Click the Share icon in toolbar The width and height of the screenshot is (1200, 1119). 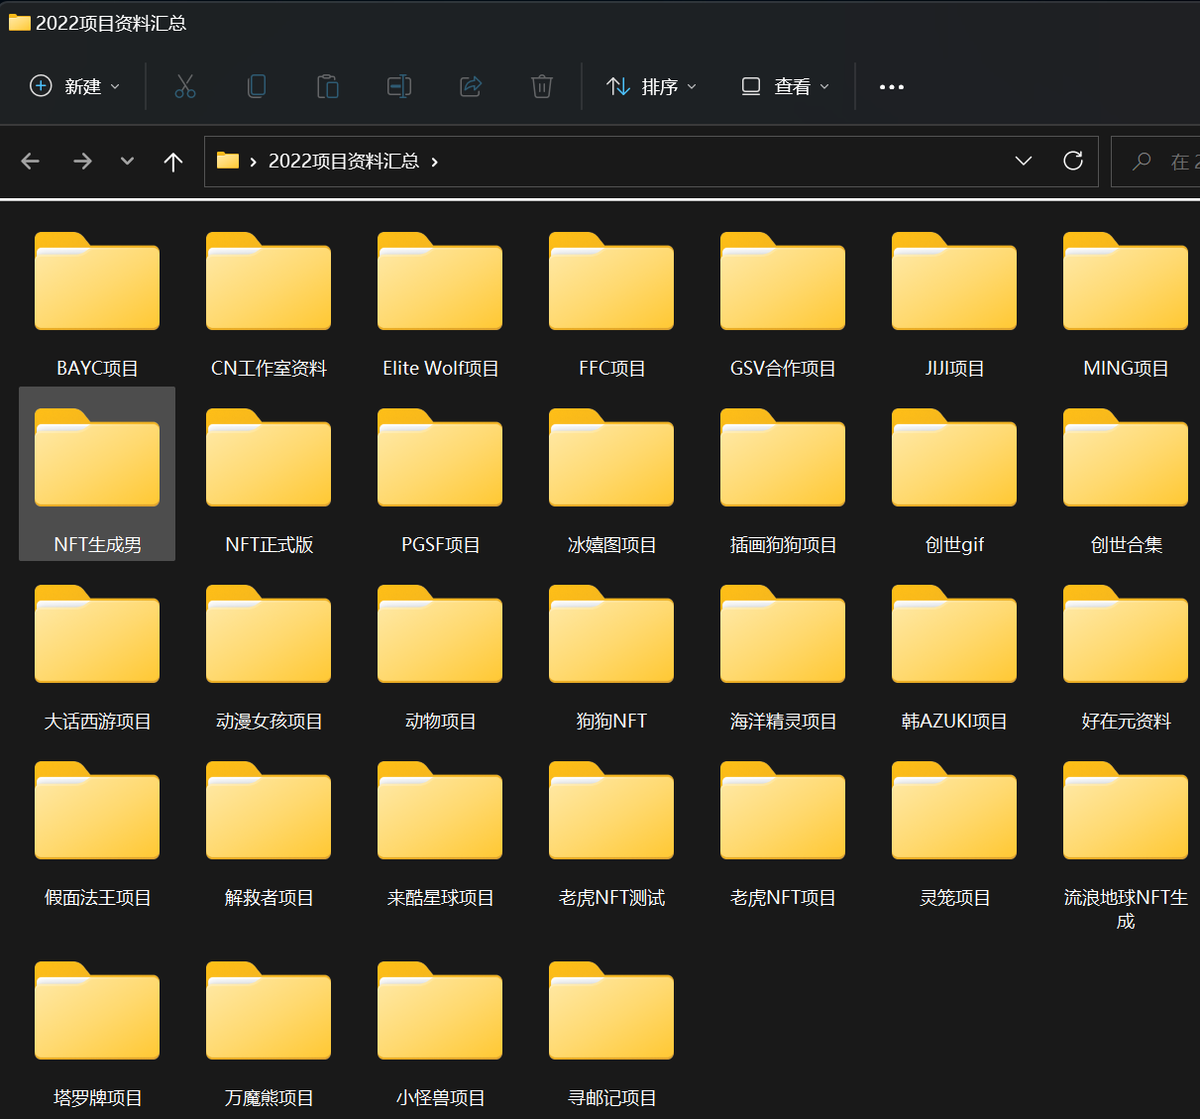(x=471, y=87)
